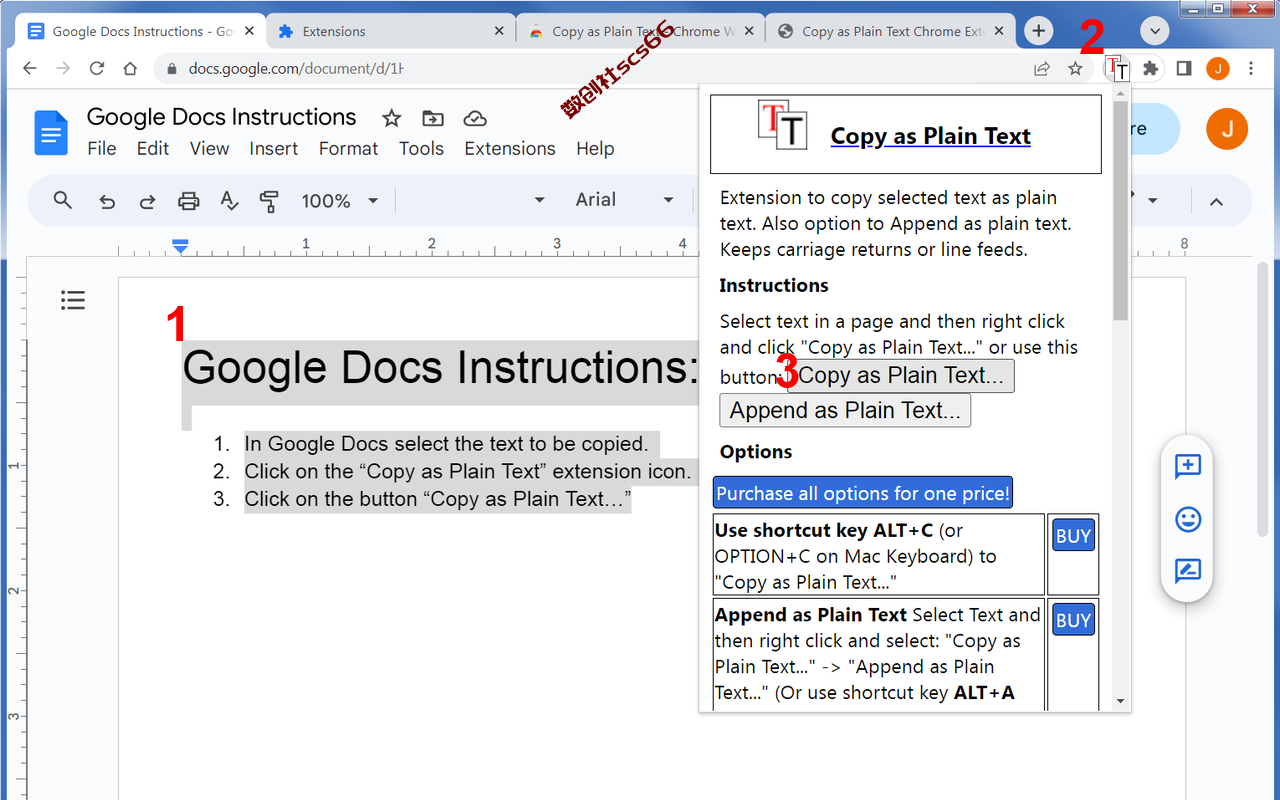Click Purchase all options for one price!
Screen dimensions: 1280x800
pyautogui.click(x=863, y=493)
